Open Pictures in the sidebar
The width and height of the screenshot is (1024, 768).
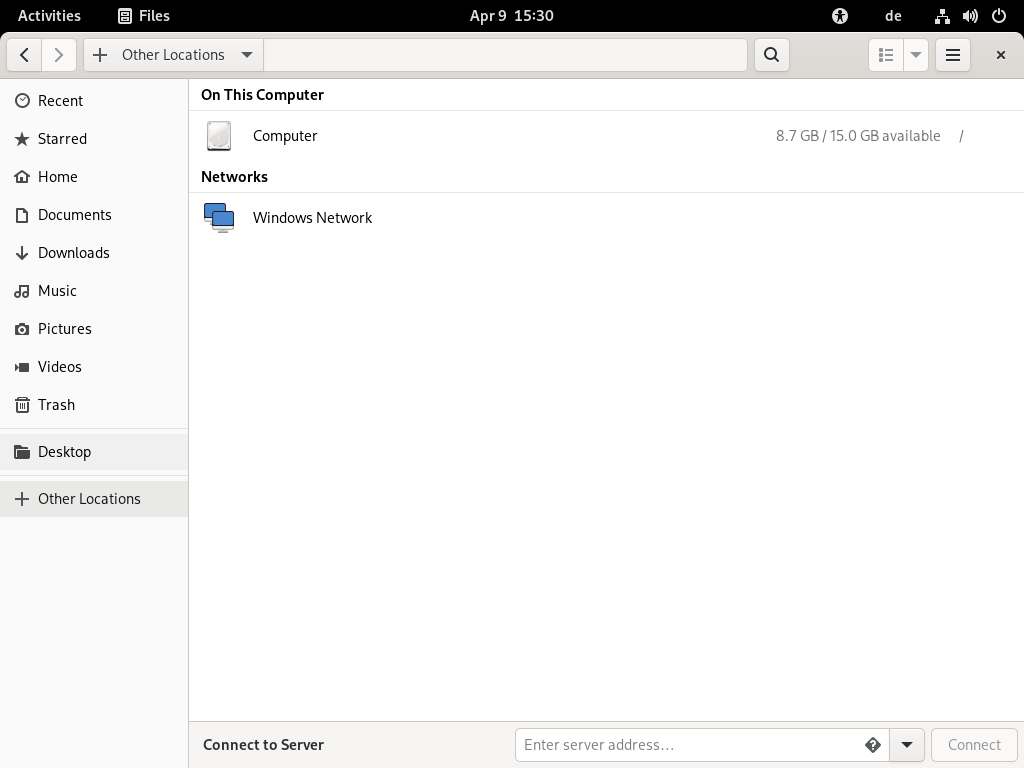tap(94, 328)
